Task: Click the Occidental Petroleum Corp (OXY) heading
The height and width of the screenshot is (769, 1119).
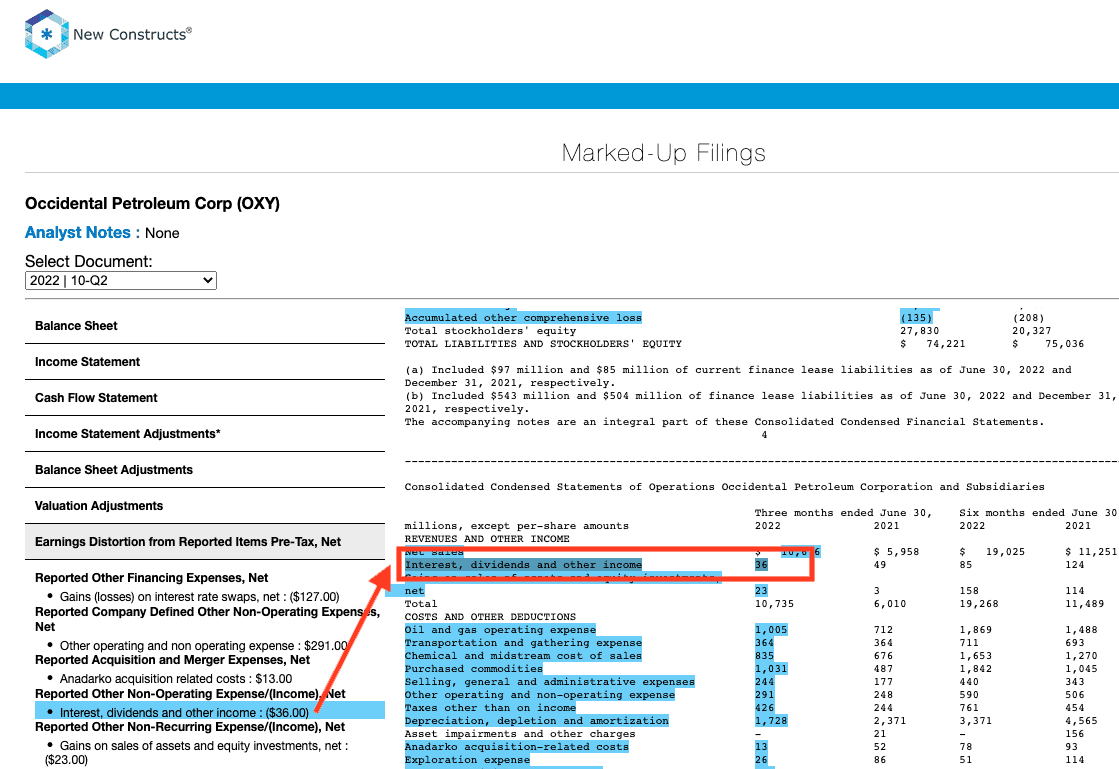Action: point(153,203)
